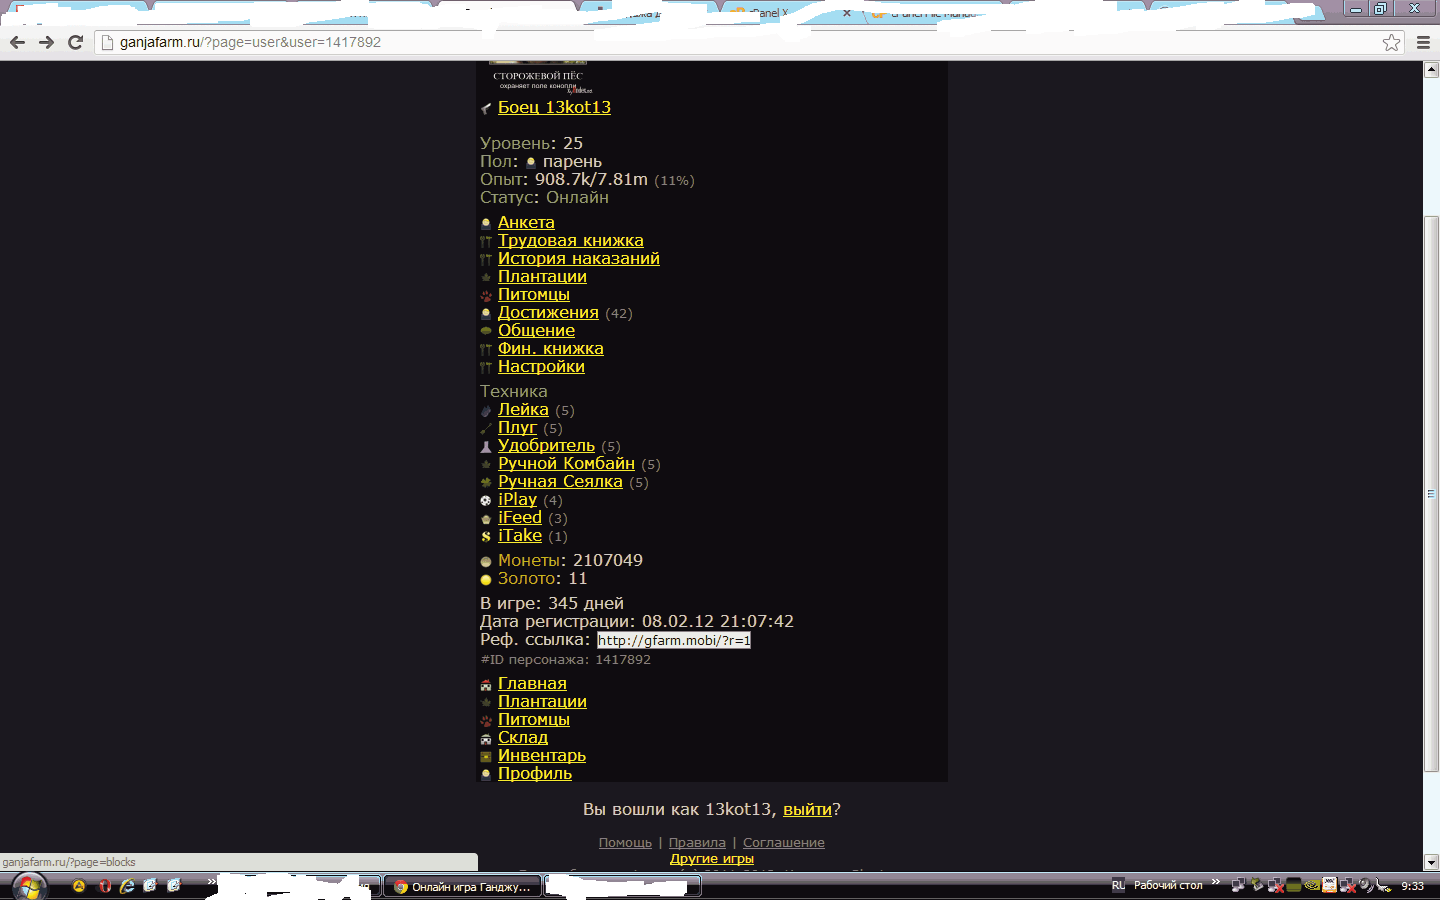This screenshot has width=1440, height=900.
Task: Open the Правила footer link
Action: click(x=697, y=843)
